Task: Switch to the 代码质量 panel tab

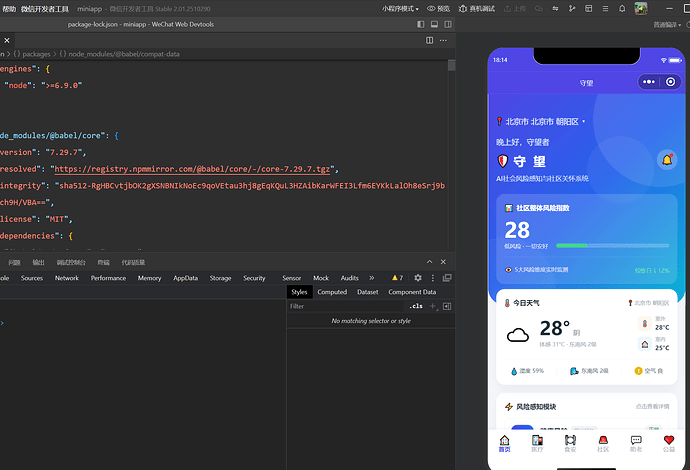Action: click(133, 262)
